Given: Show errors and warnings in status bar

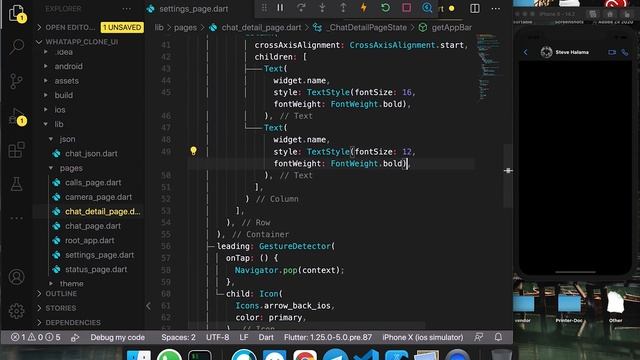Looking at the screenshot, I should [x=36, y=337].
